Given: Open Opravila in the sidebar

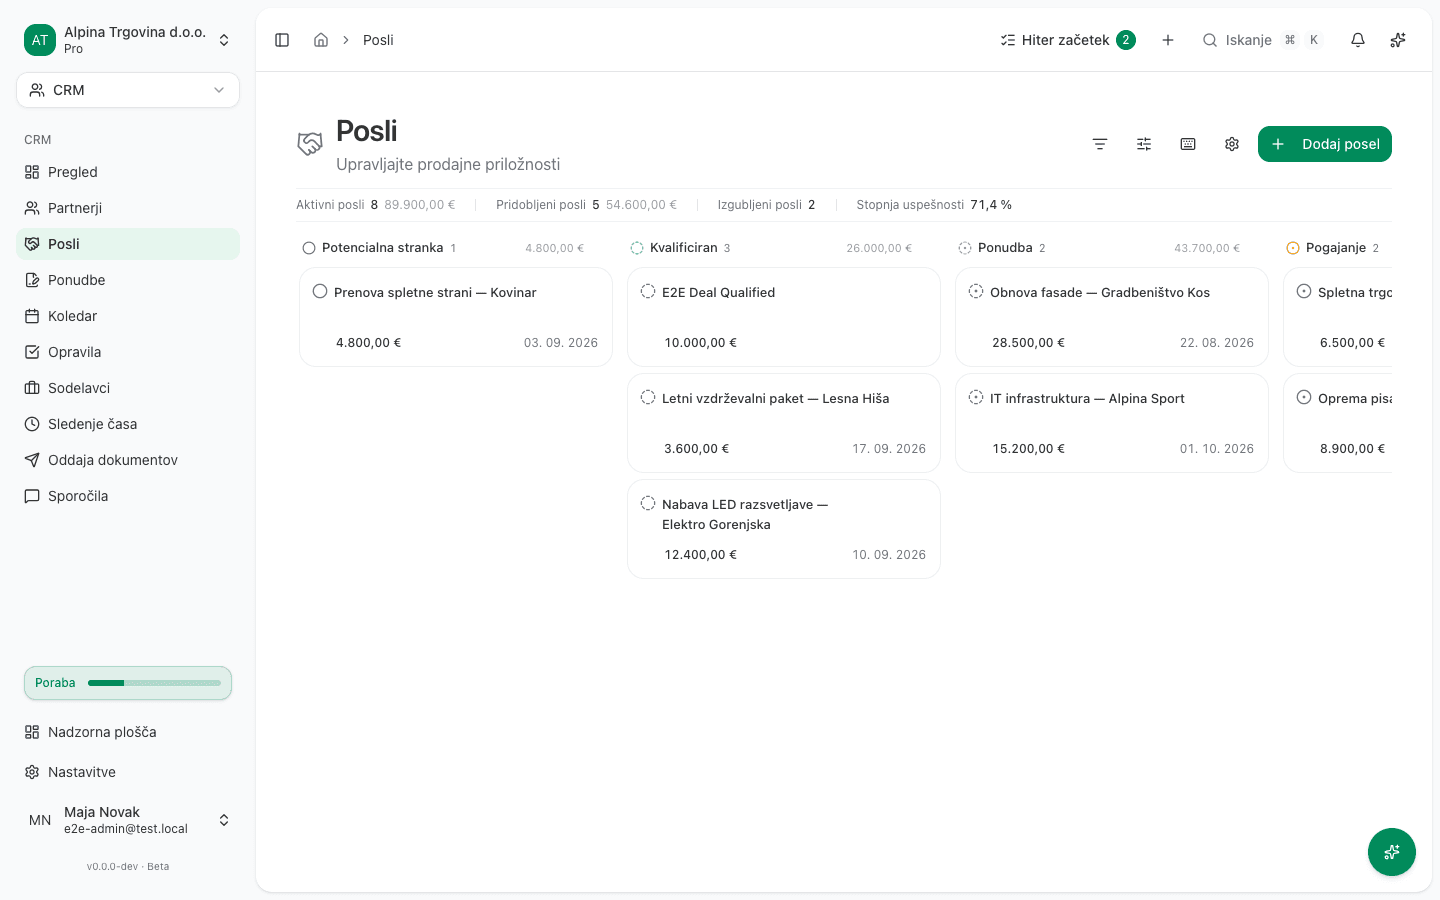Looking at the screenshot, I should [128, 352].
